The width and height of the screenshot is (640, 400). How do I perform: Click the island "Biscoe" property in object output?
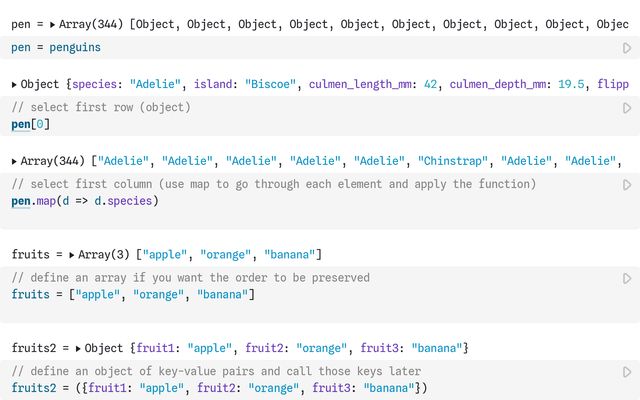[247, 85]
